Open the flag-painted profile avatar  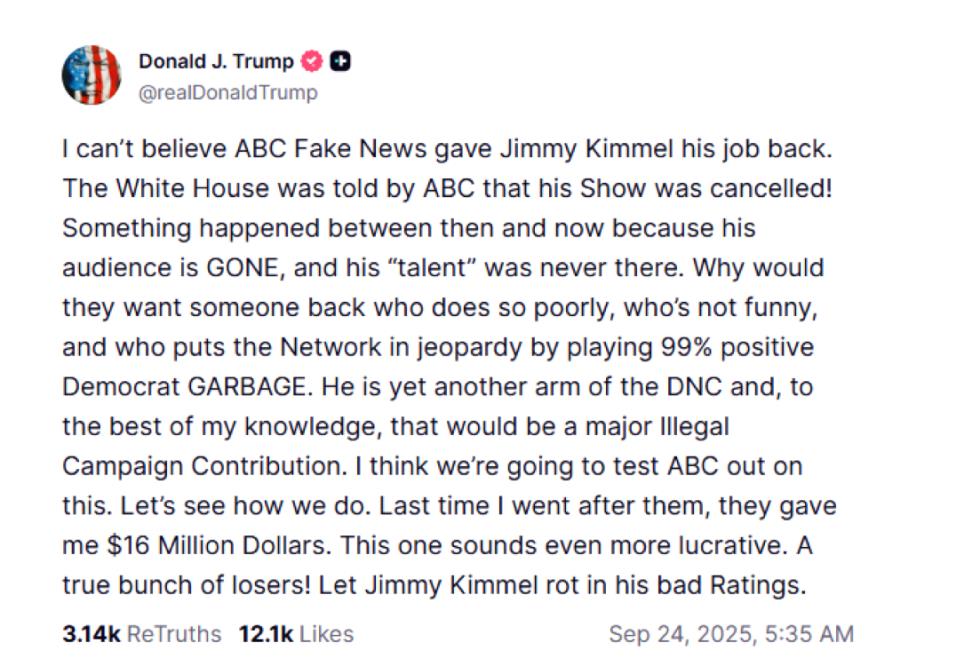click(91, 75)
